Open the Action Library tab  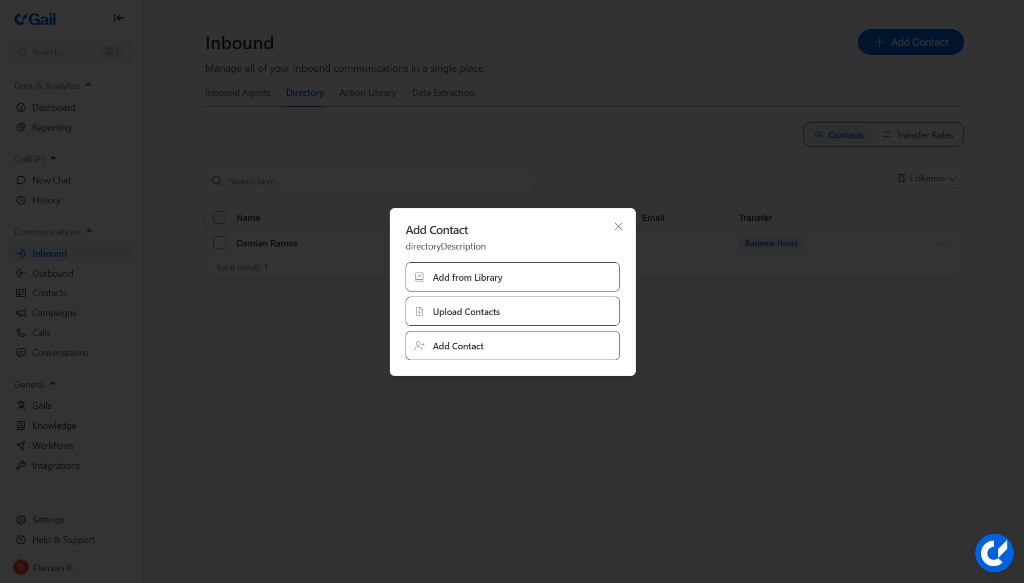click(x=368, y=92)
